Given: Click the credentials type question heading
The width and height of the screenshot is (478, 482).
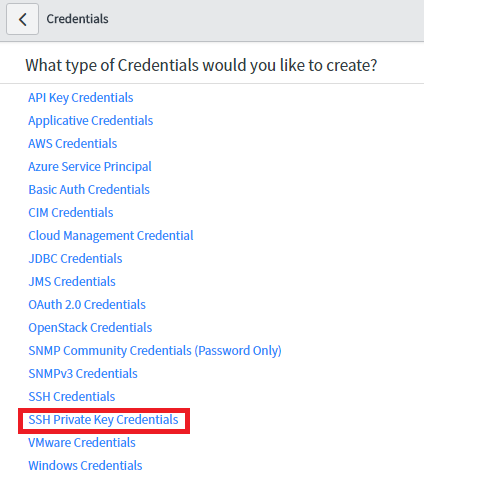Looking at the screenshot, I should pyautogui.click(x=201, y=65).
